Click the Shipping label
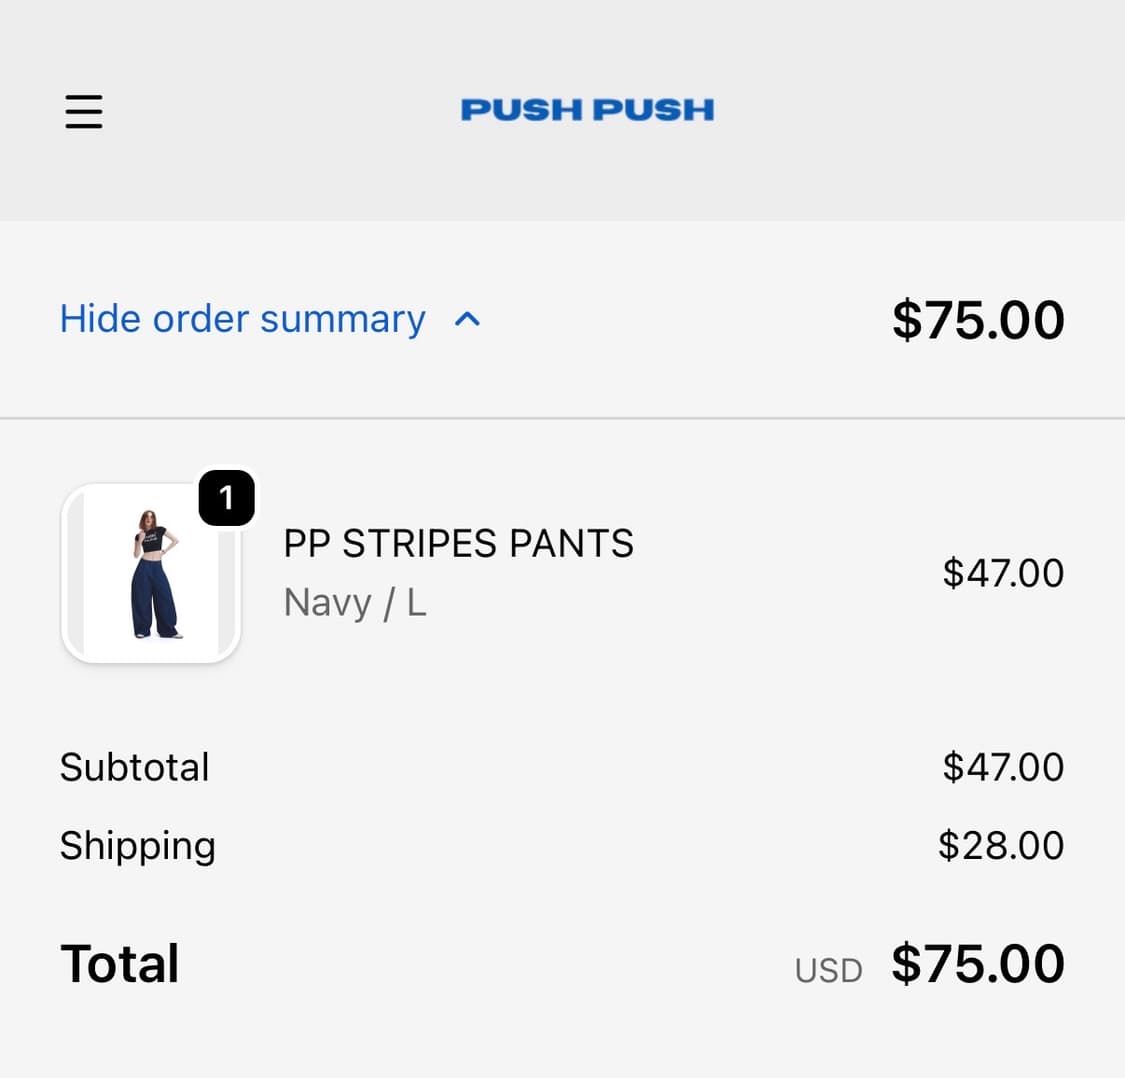Image resolution: width=1125 pixels, height=1078 pixels. pos(137,846)
